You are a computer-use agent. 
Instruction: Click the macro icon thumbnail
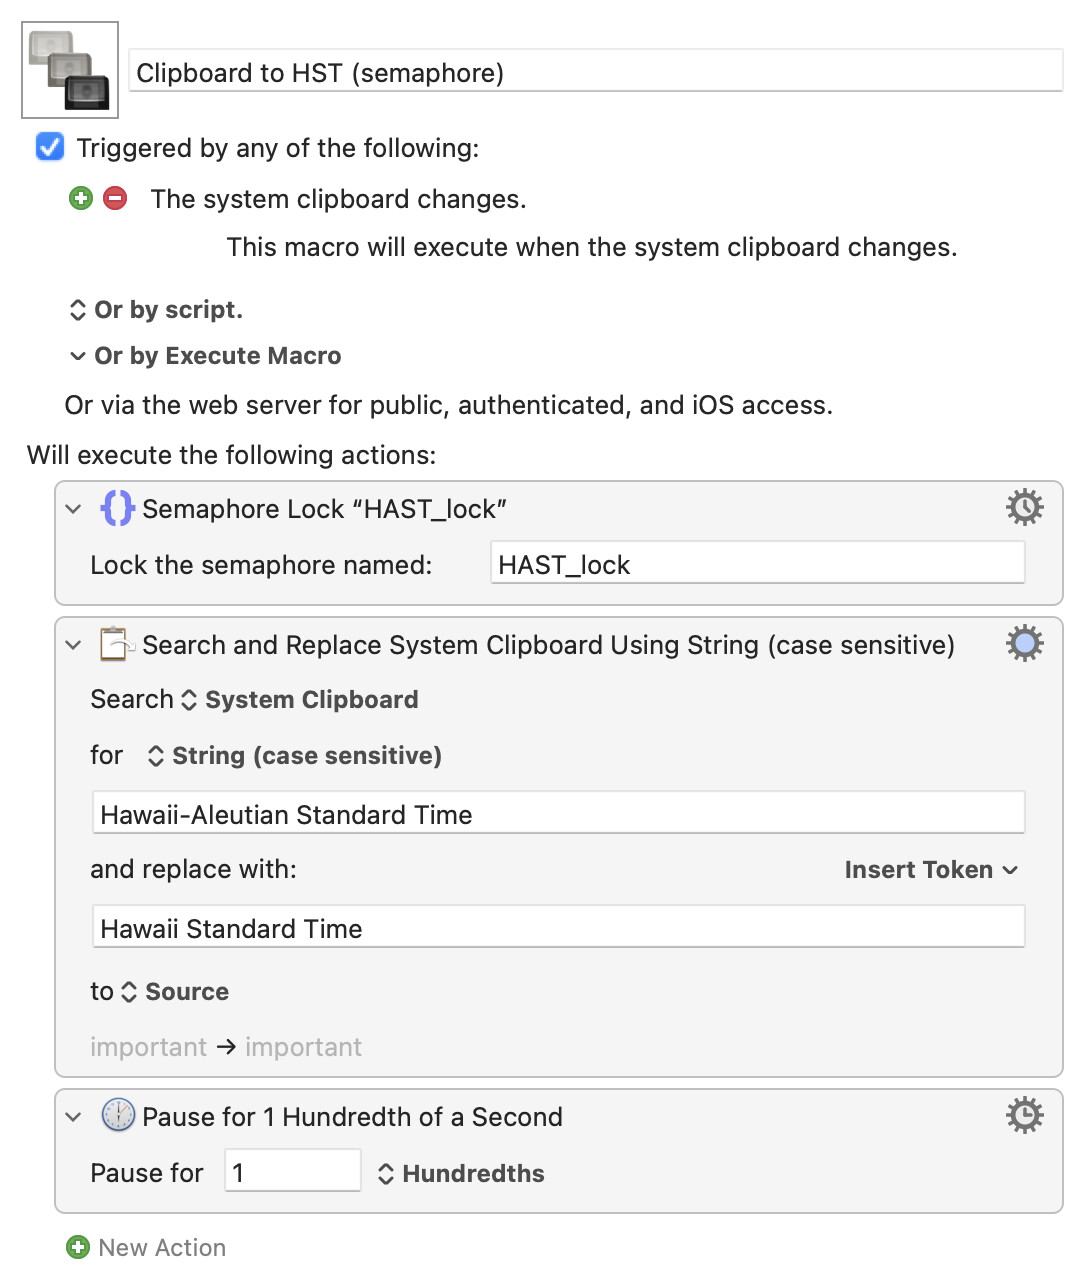click(x=70, y=70)
